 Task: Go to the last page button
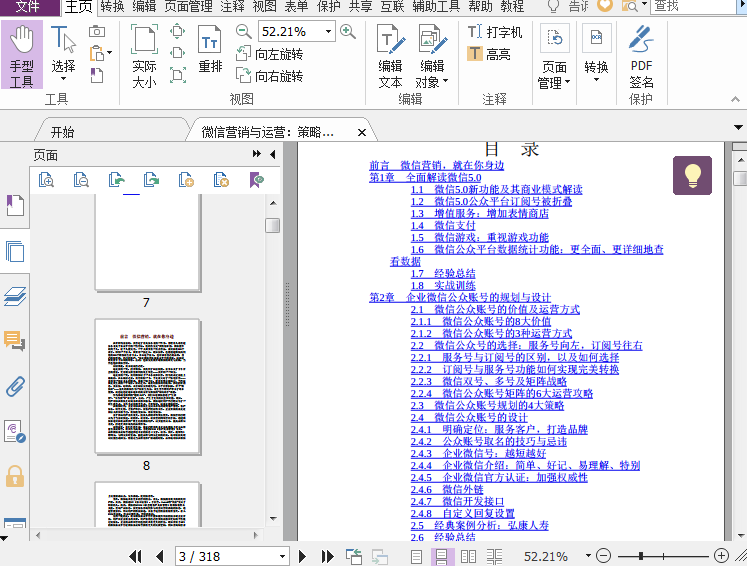coord(327,556)
